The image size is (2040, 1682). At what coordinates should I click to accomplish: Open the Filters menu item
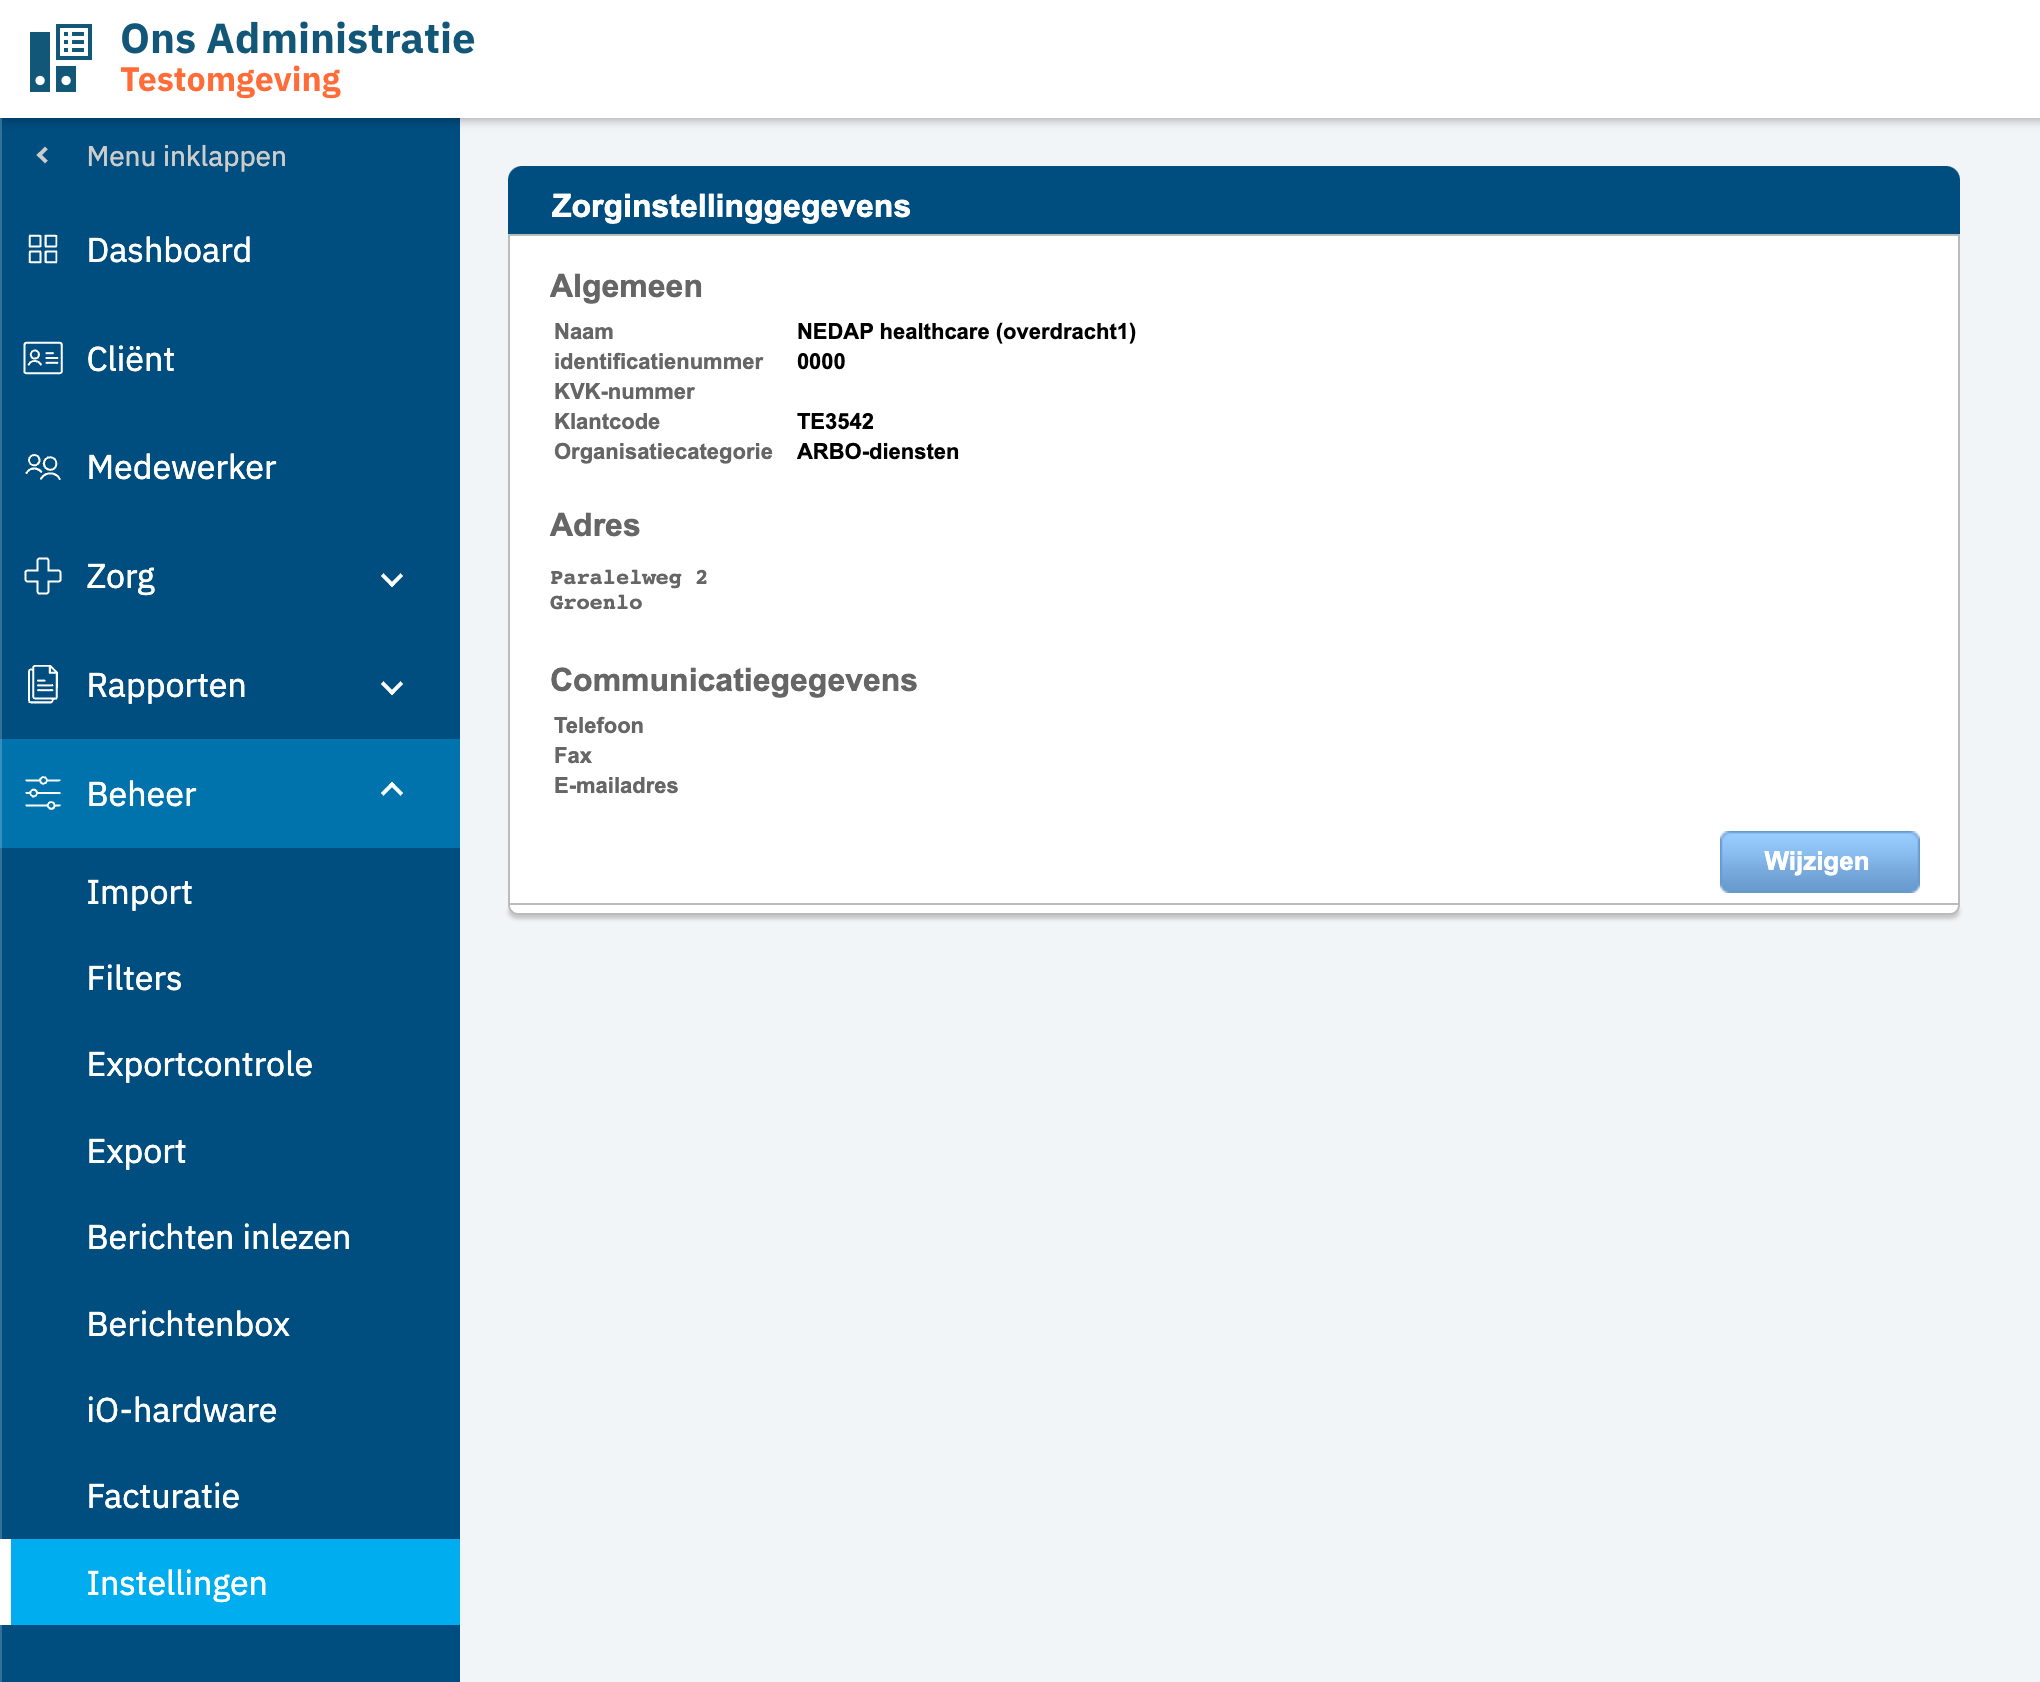tap(134, 978)
